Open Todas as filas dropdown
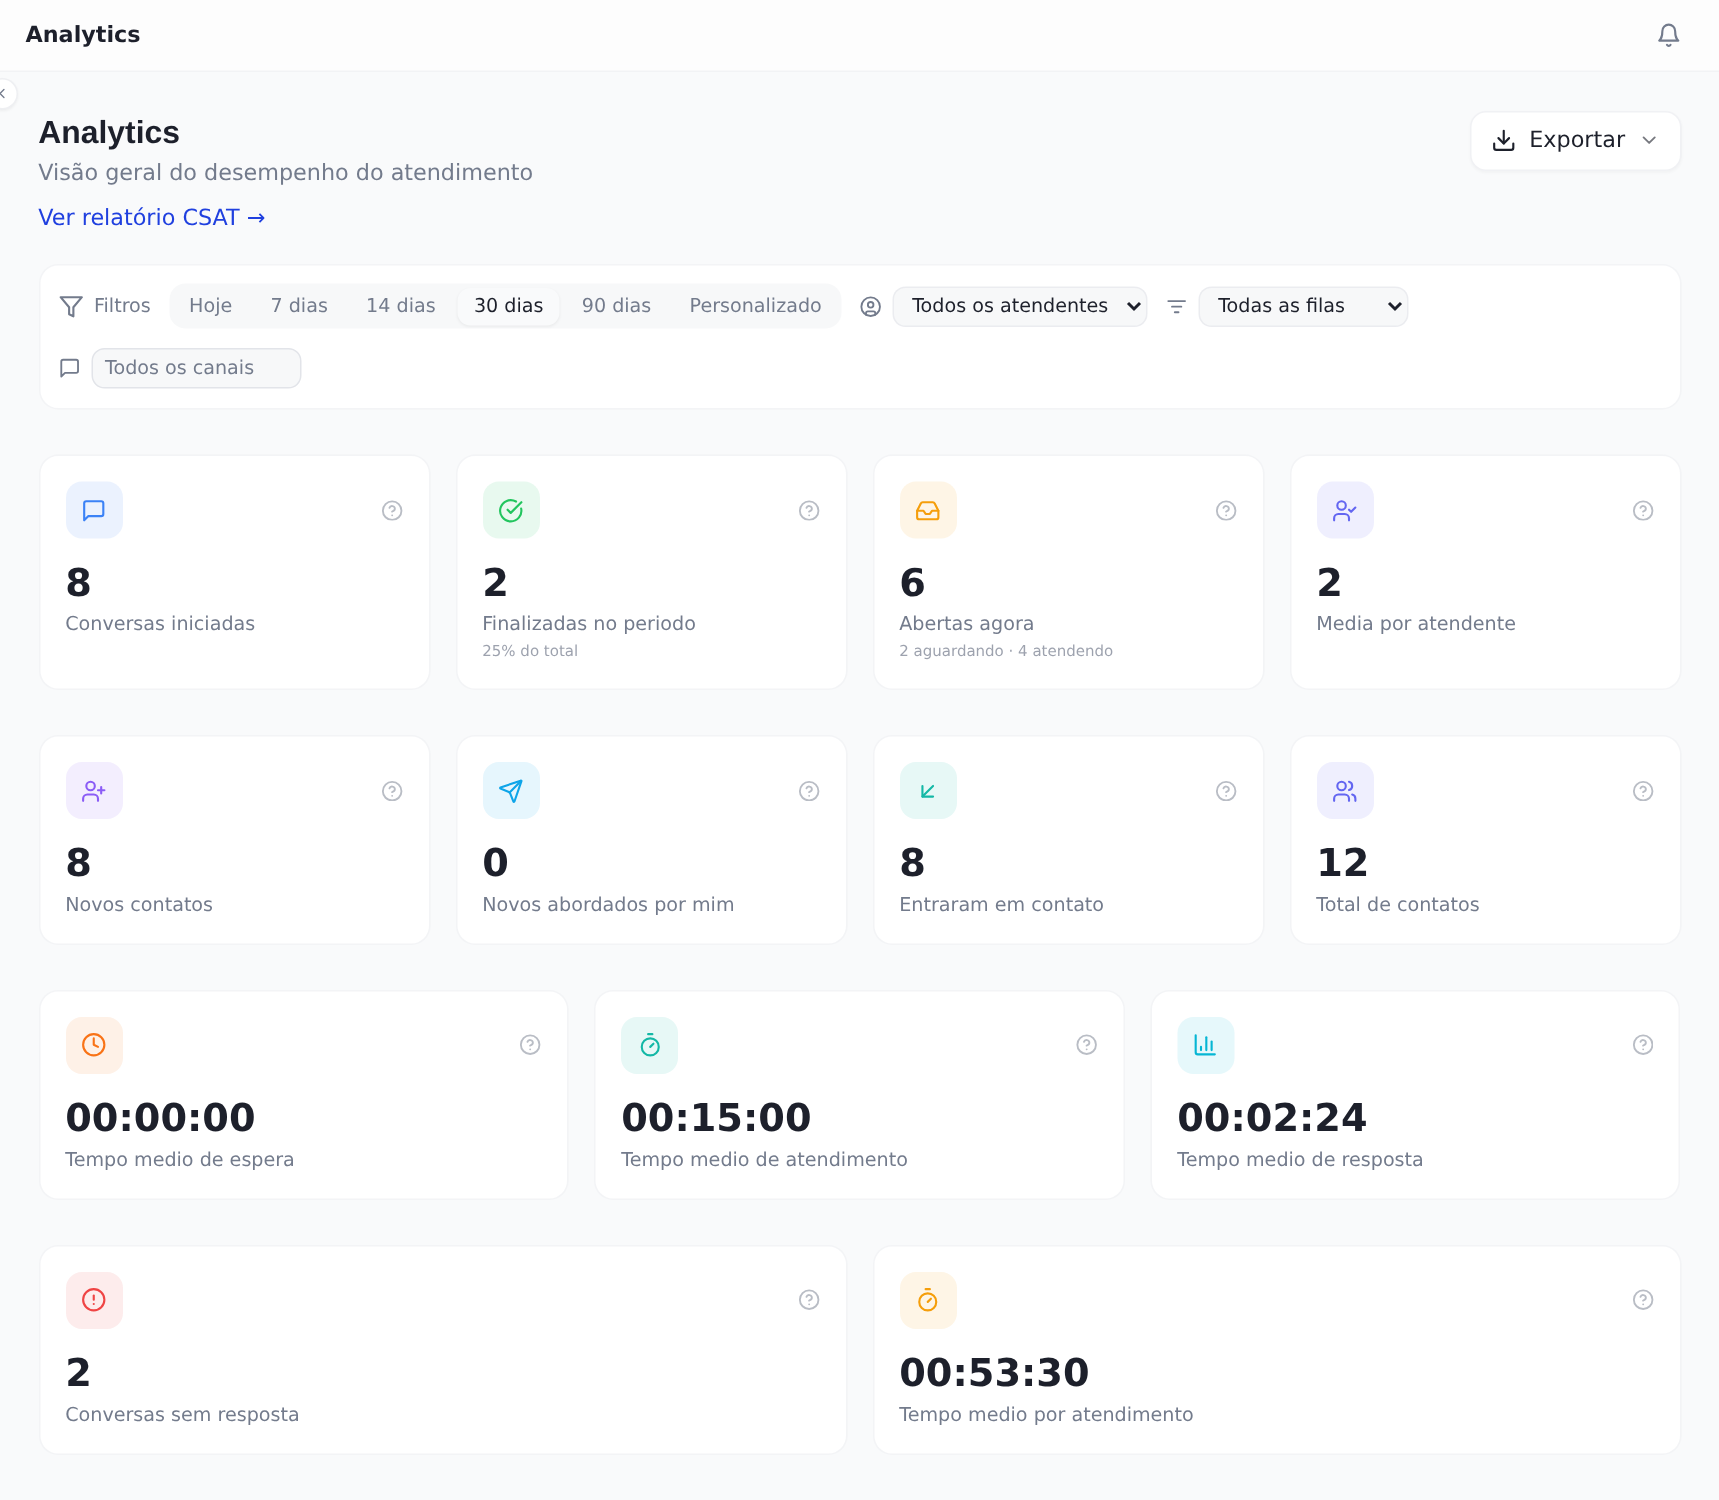The image size is (1719, 1500). click(x=1303, y=307)
